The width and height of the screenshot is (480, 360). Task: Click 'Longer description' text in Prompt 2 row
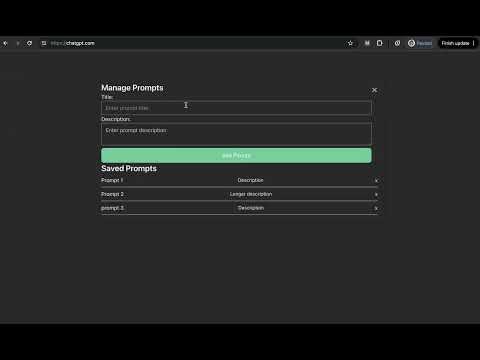(251, 194)
